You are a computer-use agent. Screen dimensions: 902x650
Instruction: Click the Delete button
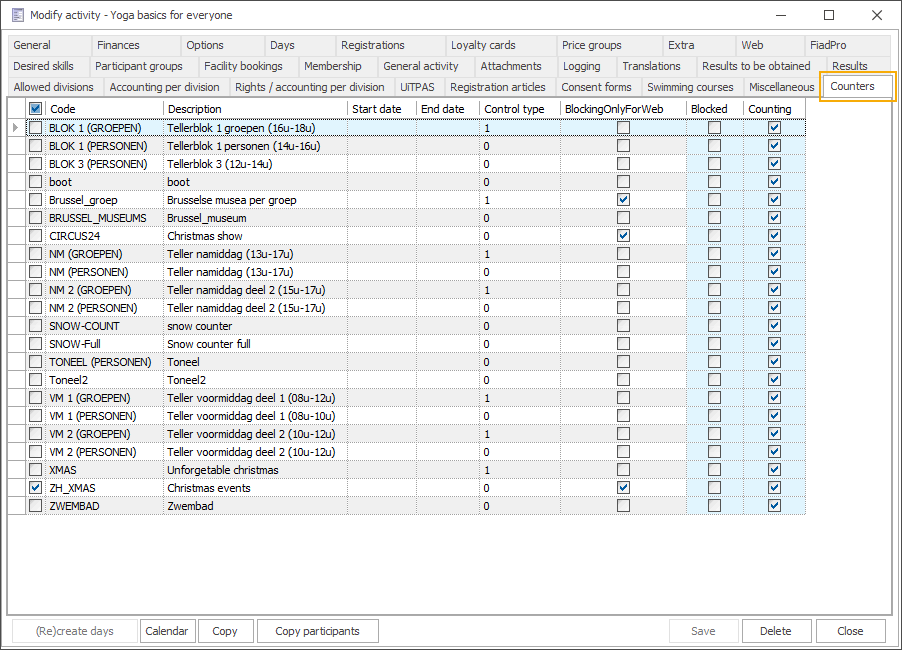pos(776,631)
